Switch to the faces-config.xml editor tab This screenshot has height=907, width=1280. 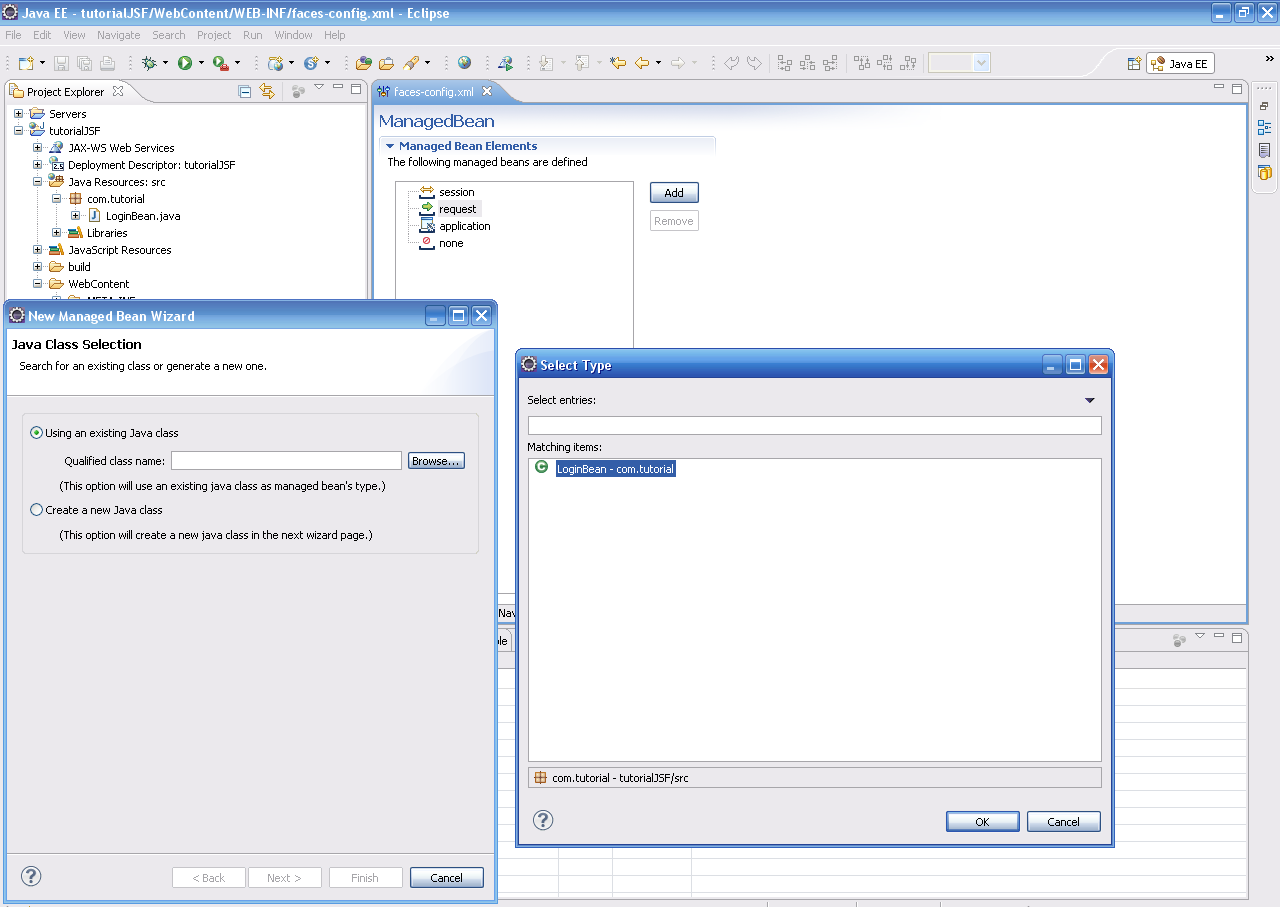pos(433,91)
